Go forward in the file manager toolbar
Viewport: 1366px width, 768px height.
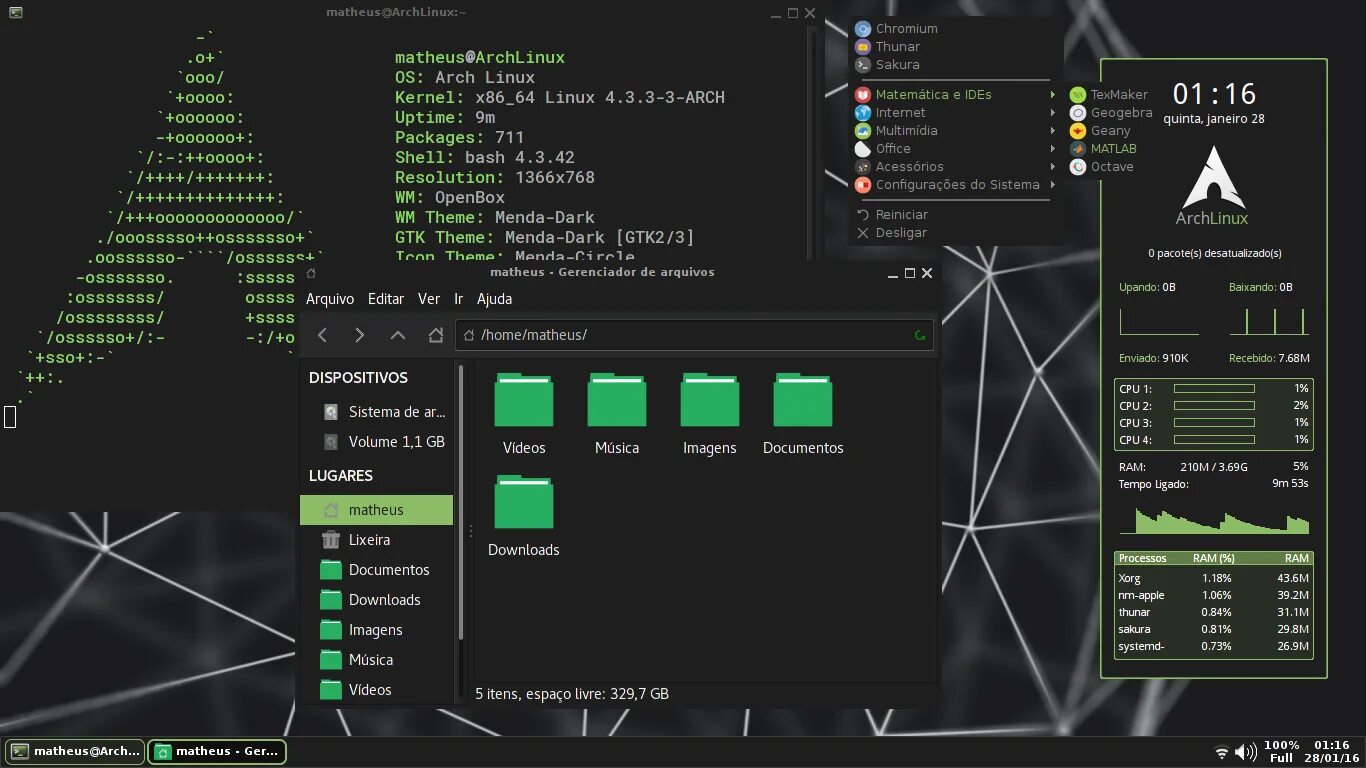(360, 335)
